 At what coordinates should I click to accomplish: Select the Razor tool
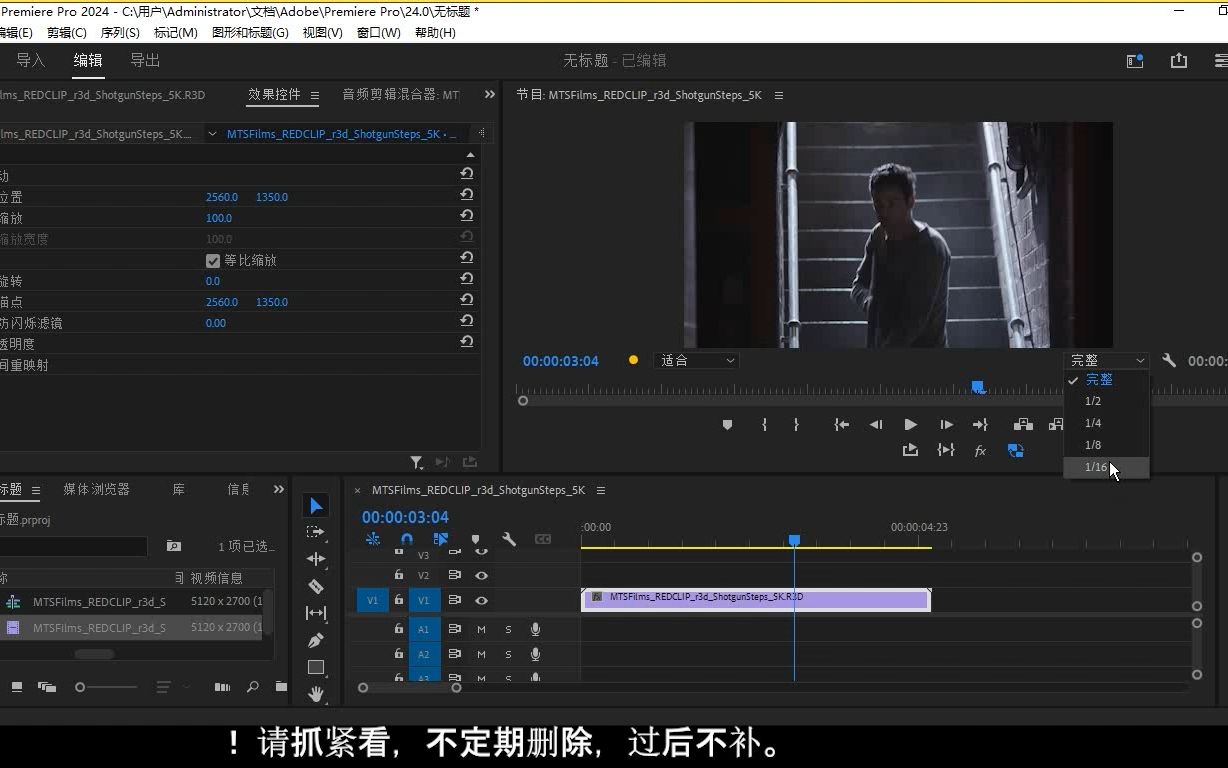click(x=316, y=586)
